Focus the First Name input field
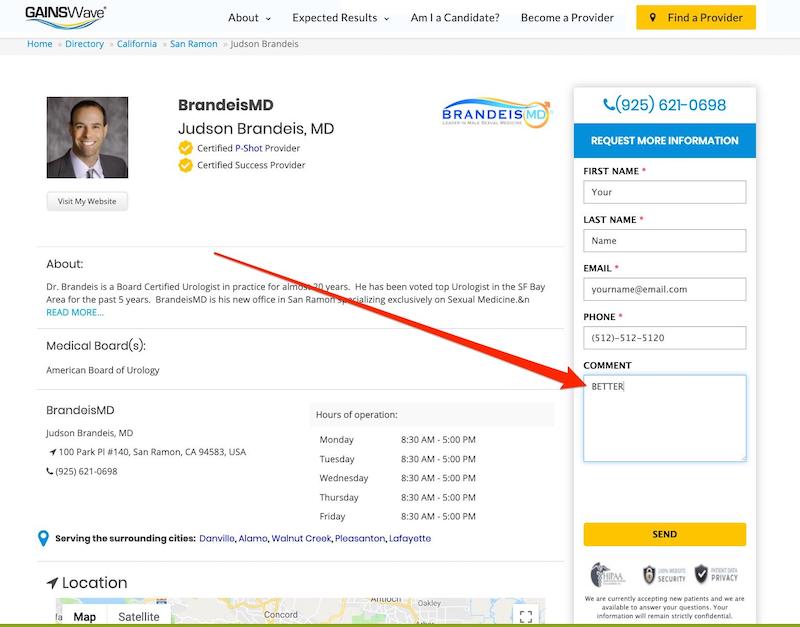The image size is (800, 627). pos(665,192)
